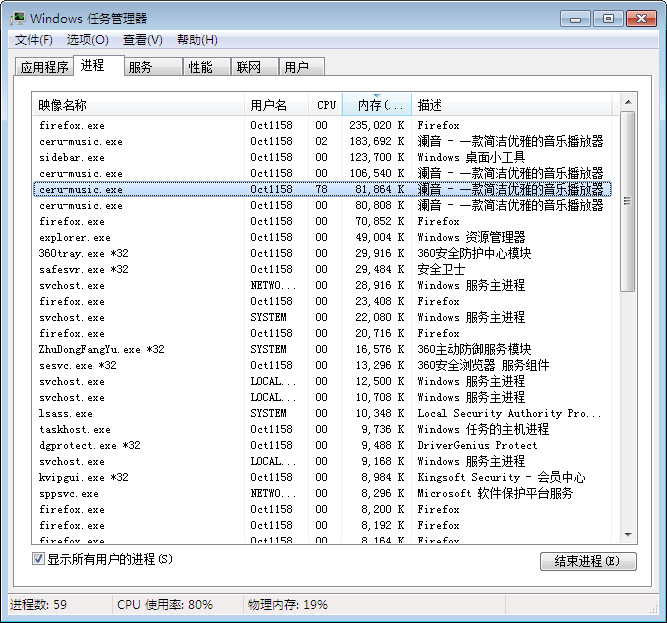Select the lsass.exe process row

66,414
